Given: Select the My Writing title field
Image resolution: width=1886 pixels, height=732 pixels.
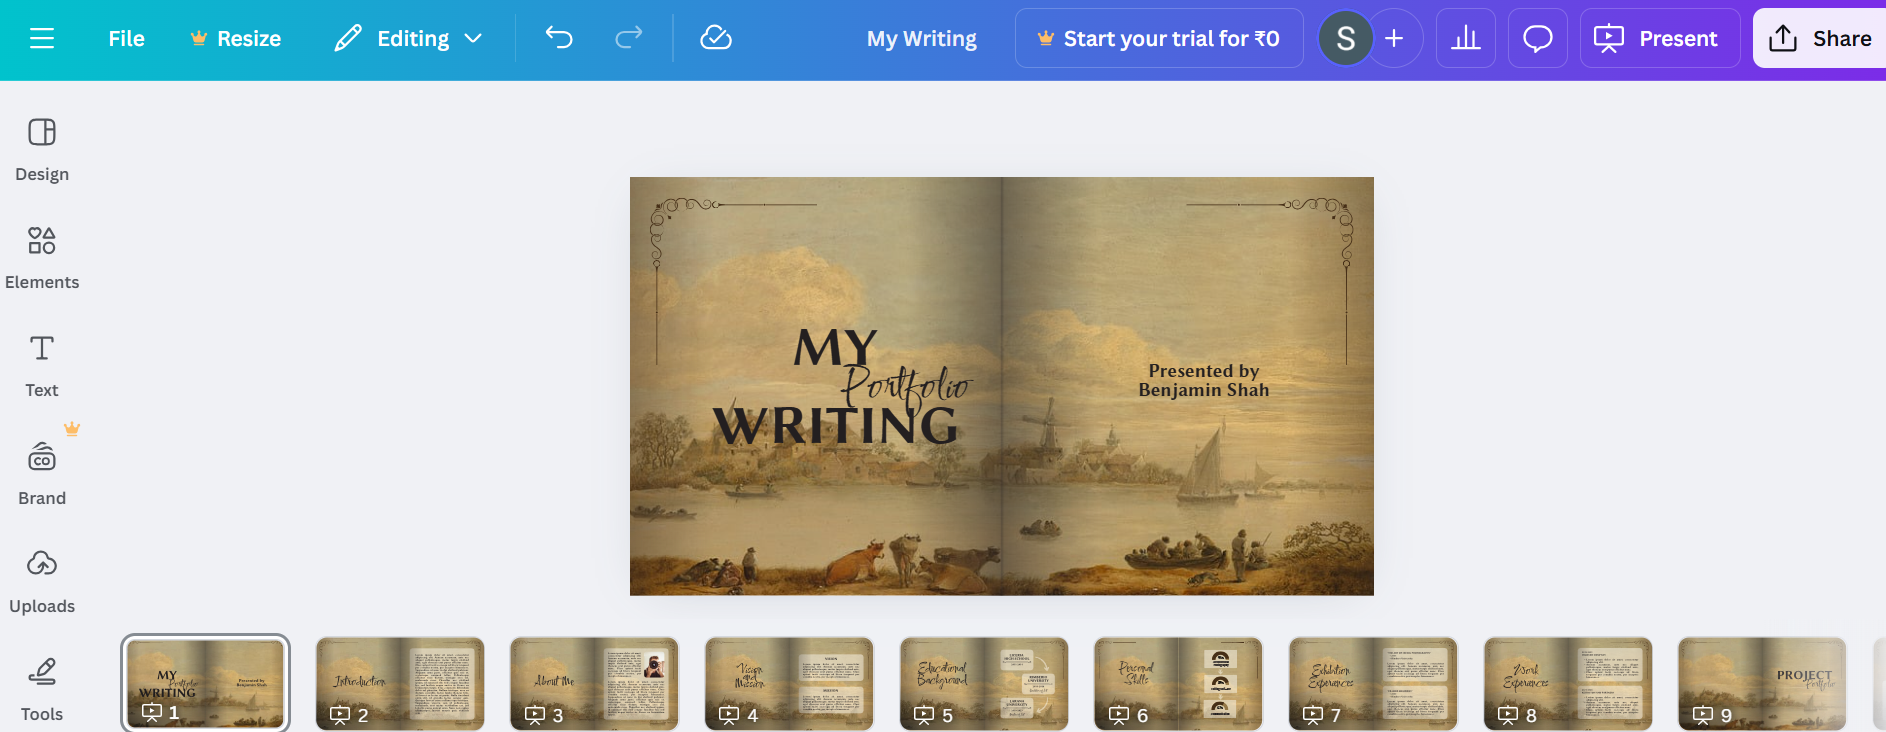Looking at the screenshot, I should pos(922,39).
